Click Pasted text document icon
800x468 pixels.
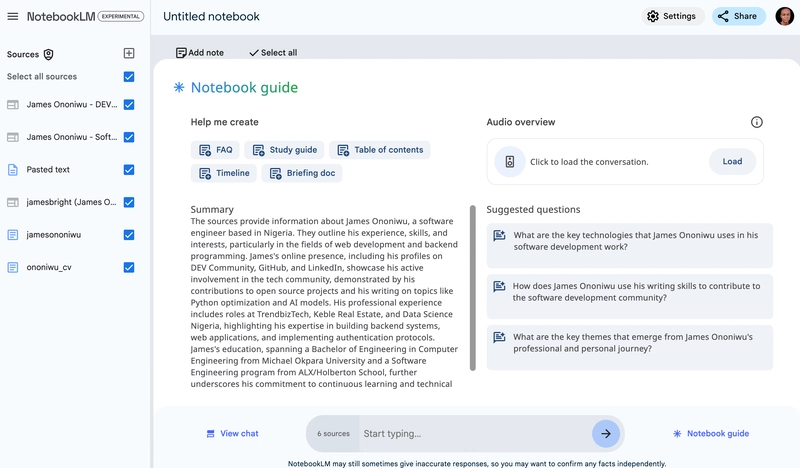tap(13, 169)
